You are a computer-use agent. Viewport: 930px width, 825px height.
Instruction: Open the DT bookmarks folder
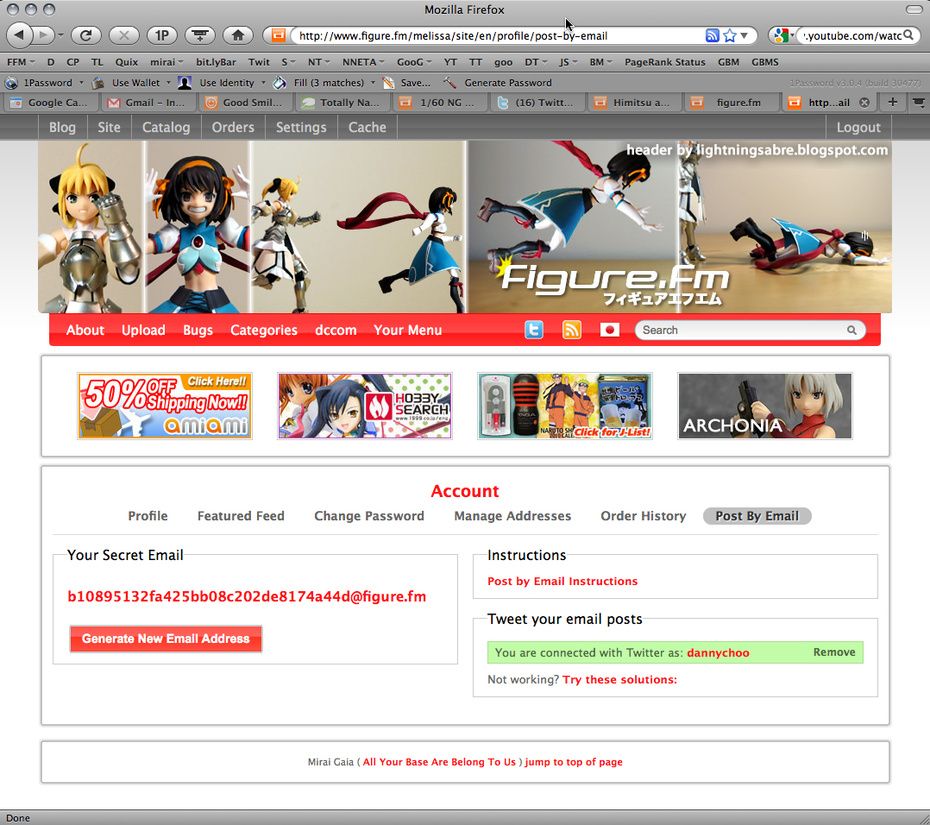click(x=535, y=62)
